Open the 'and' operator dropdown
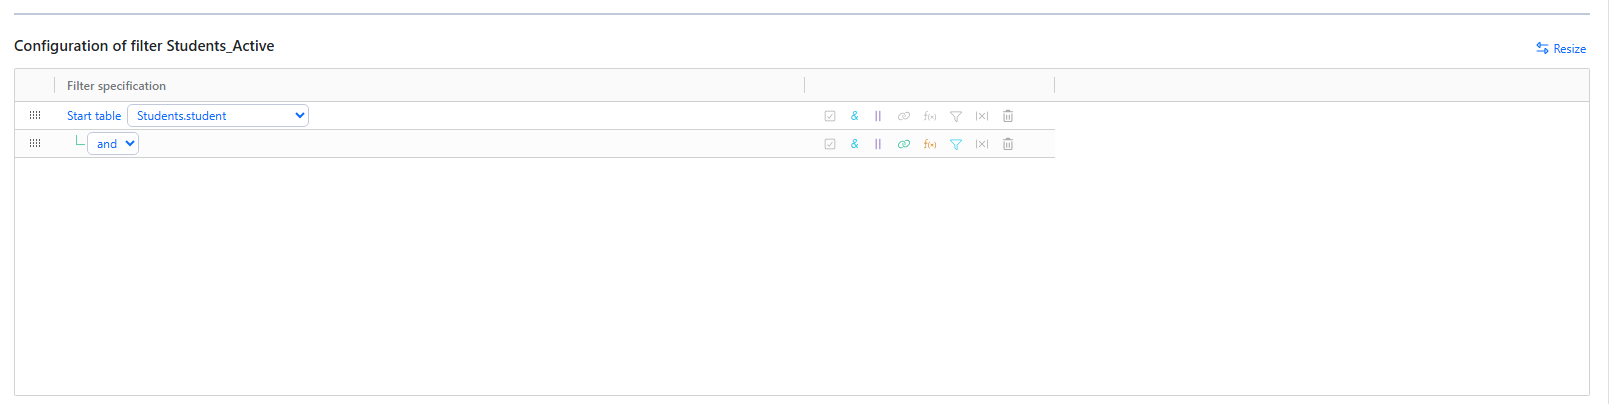Image resolution: width=1611 pixels, height=404 pixels. 113,144
